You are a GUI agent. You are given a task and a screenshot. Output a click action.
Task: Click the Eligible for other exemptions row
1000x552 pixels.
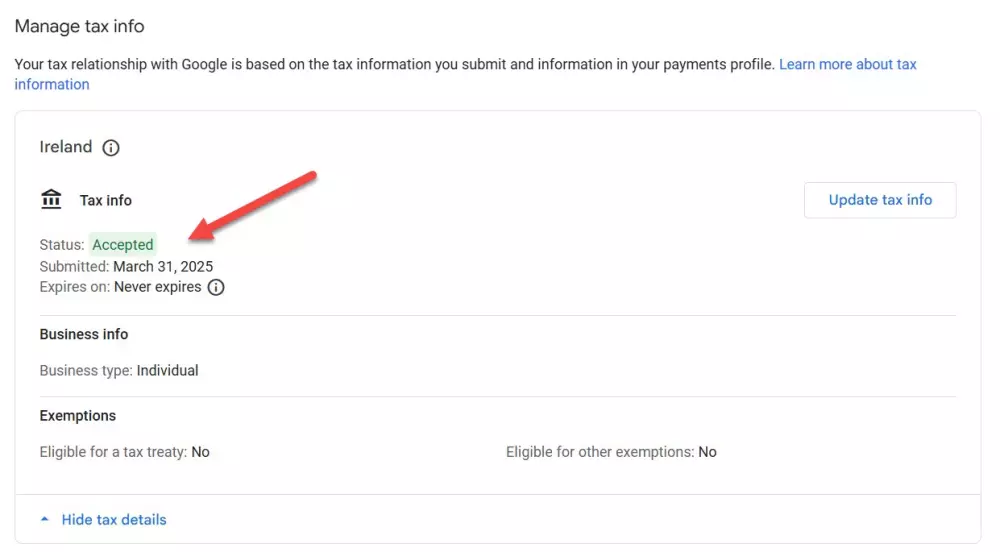(611, 452)
